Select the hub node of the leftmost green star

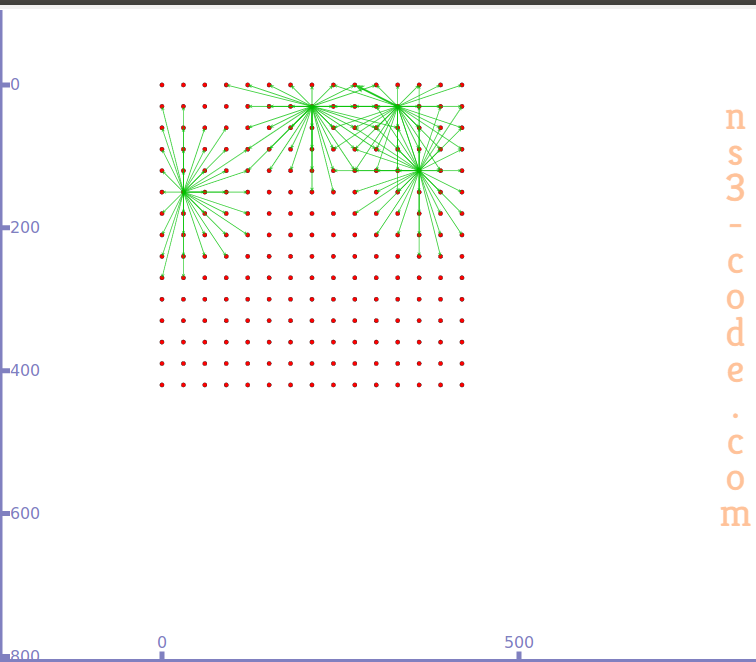click(183, 192)
